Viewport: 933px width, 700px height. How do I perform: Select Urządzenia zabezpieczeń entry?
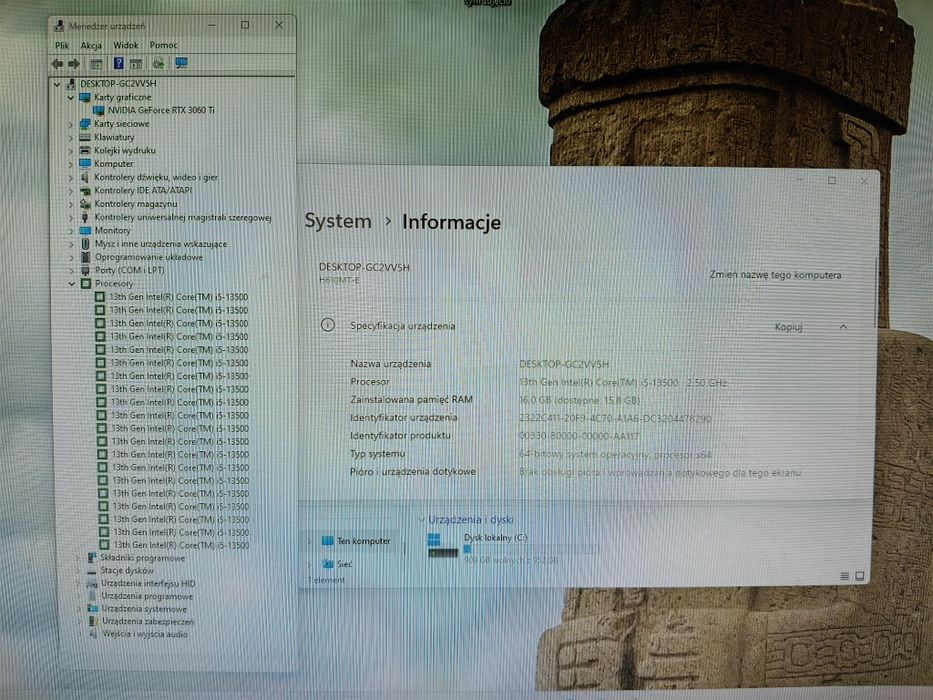(x=148, y=621)
